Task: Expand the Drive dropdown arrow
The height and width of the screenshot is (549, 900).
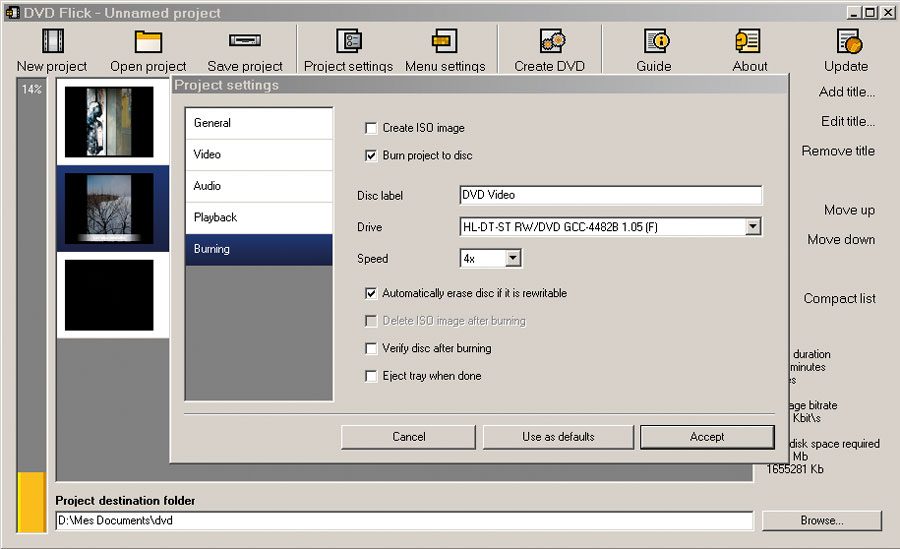Action: (x=753, y=227)
